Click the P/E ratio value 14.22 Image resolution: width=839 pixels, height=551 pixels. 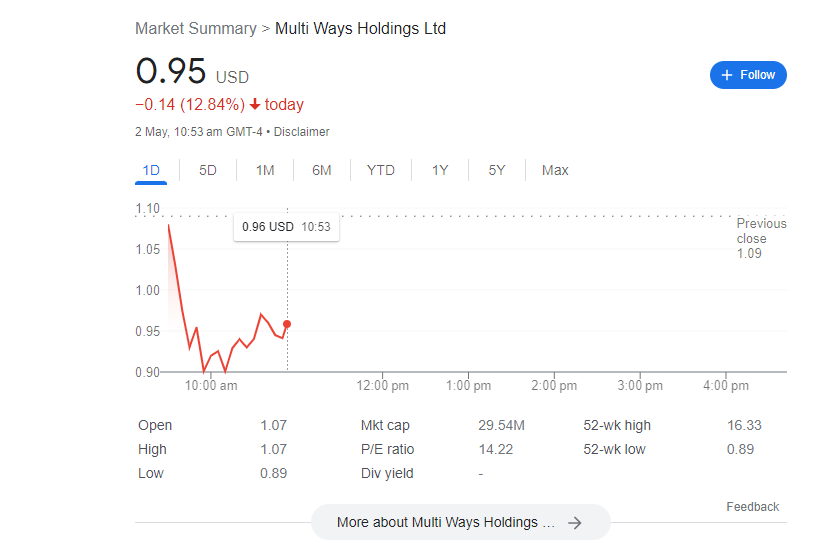[x=495, y=449]
